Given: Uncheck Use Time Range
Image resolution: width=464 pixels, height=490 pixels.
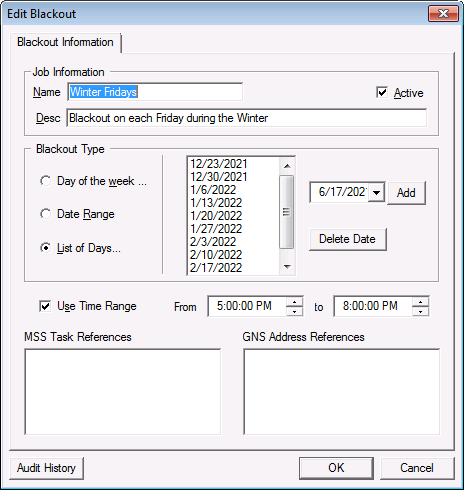Looking at the screenshot, I should tap(45, 306).
